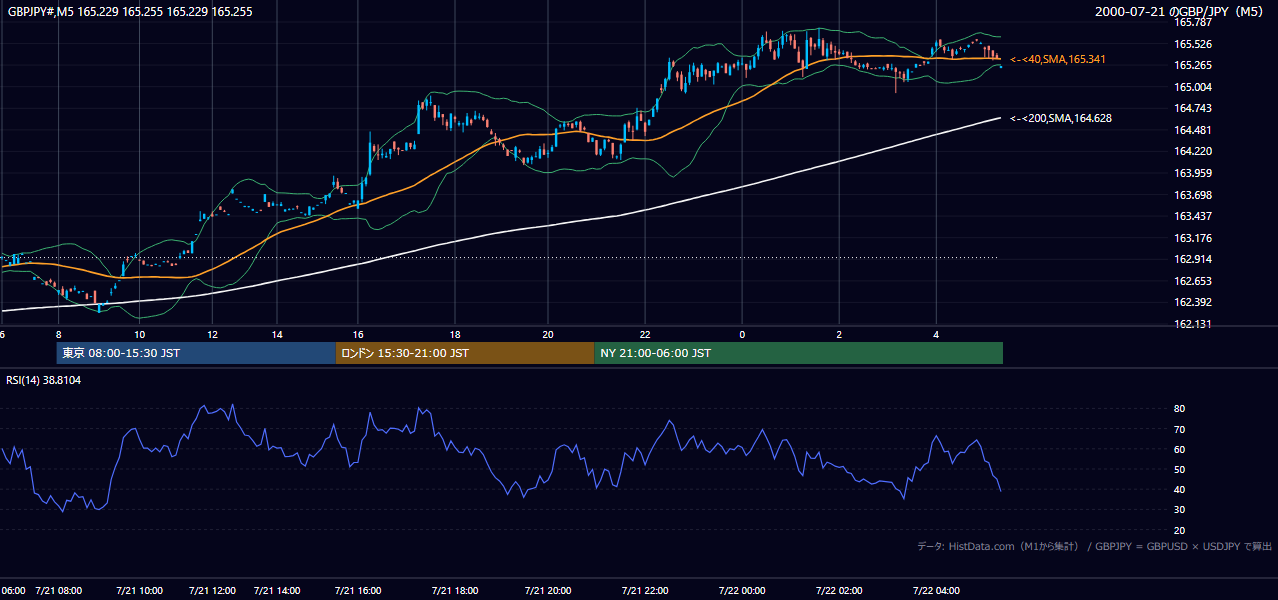Click the RSI scale level 50
This screenshot has width=1278, height=600.
tap(1180, 469)
